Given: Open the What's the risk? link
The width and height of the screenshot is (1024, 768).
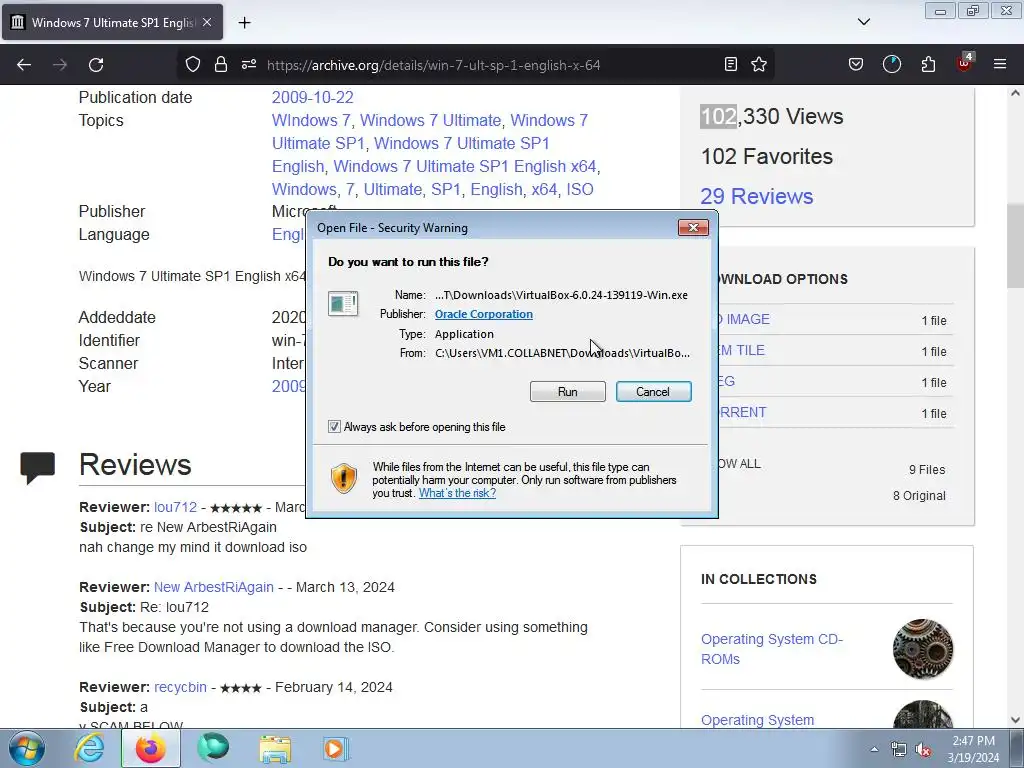Looking at the screenshot, I should point(457,493).
